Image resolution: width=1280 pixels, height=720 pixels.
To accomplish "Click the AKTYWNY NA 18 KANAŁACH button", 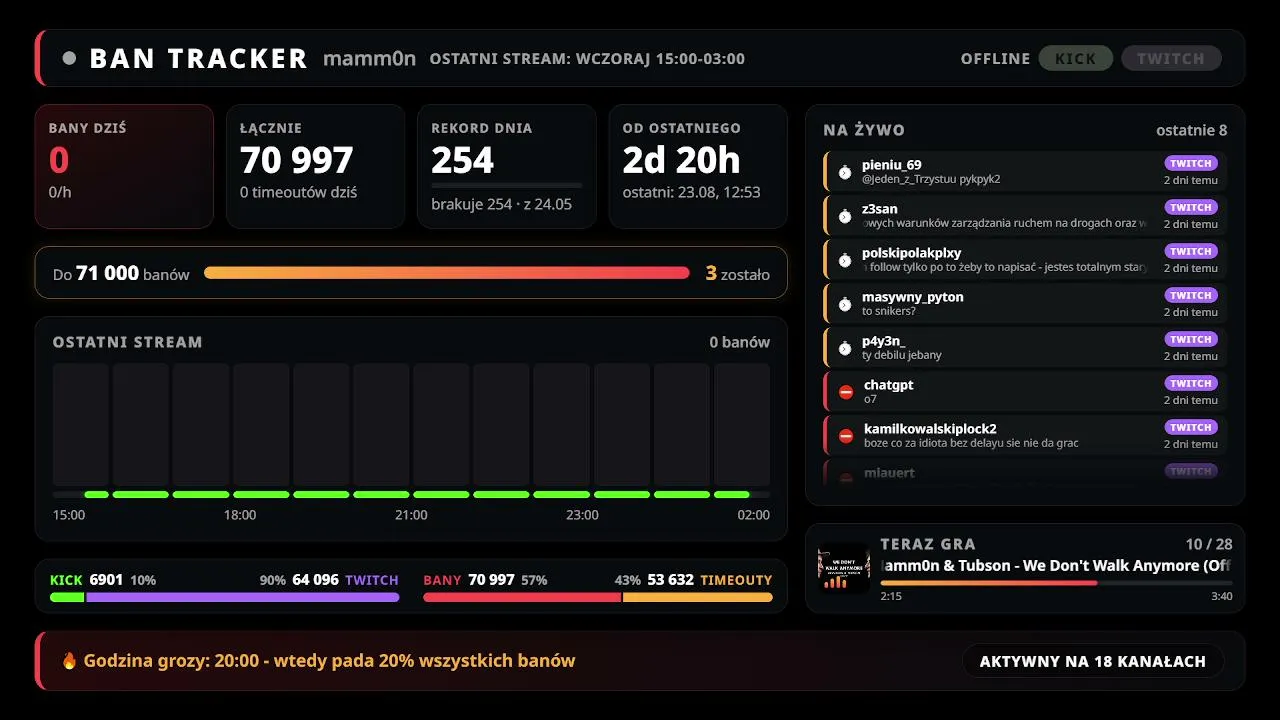I will click(x=1093, y=661).
